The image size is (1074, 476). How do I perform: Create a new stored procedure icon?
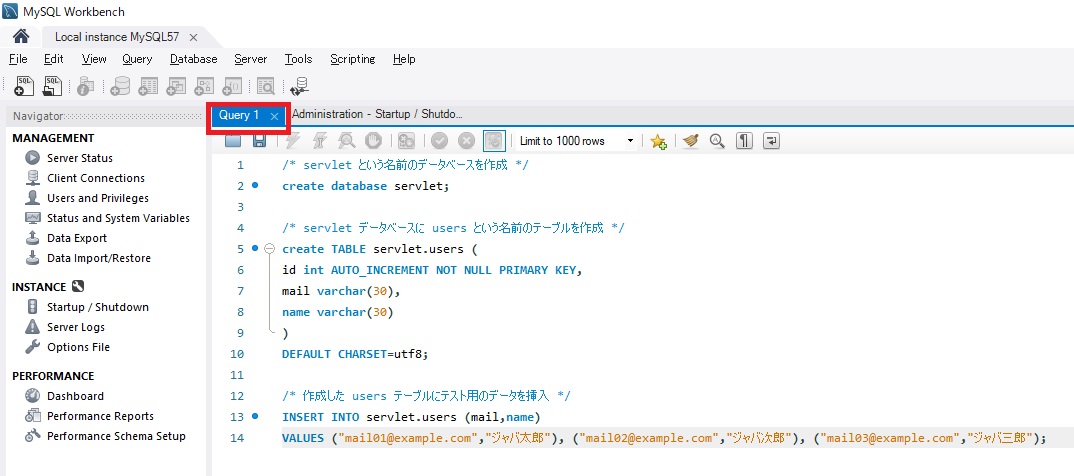tap(205, 86)
